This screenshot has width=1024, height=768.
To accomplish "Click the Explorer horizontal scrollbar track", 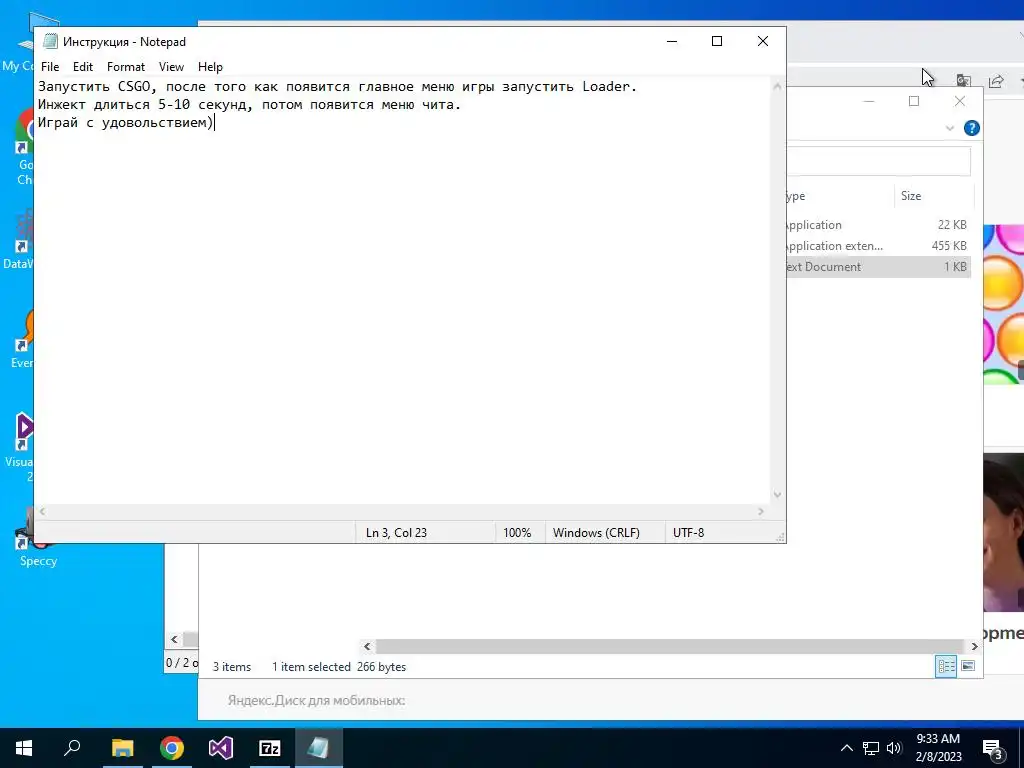I will pyautogui.click(x=670, y=647).
